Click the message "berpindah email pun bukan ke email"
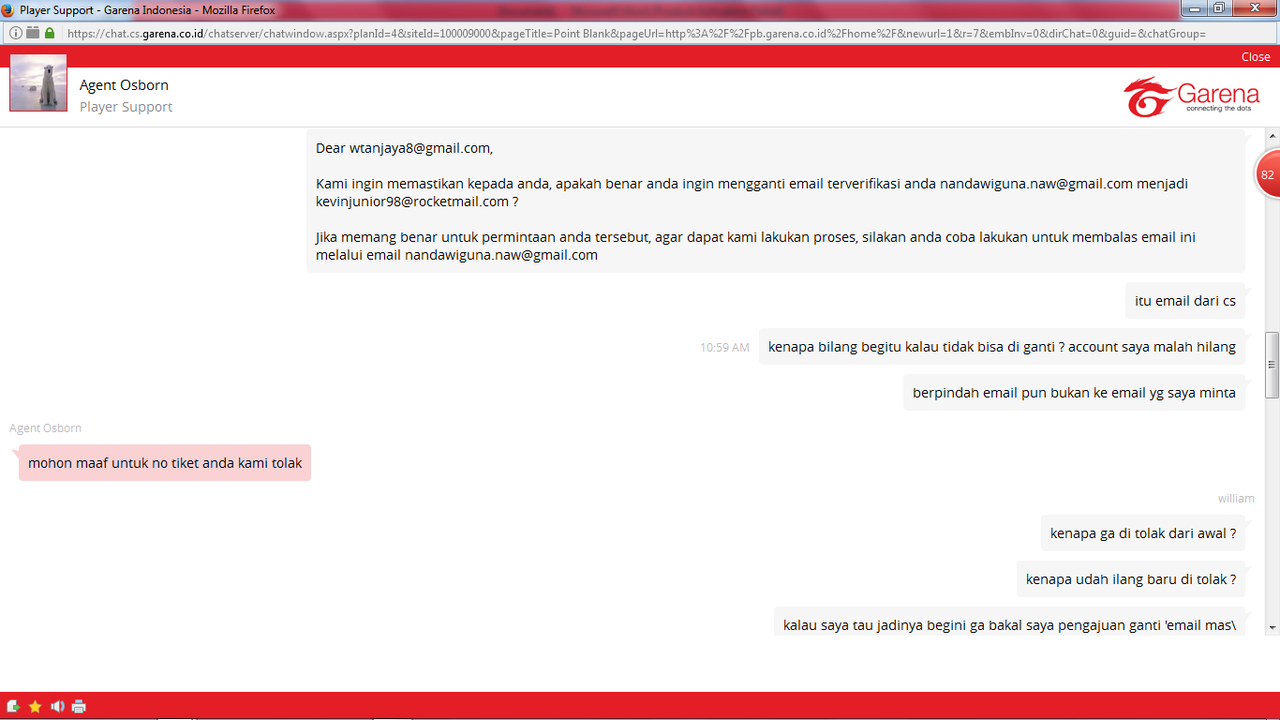Screen dimensions: 1280x720 (1074, 393)
